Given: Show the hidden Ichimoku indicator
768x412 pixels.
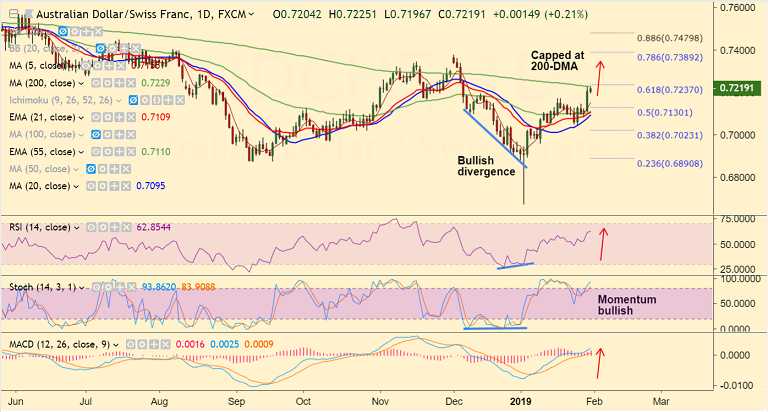Looking at the screenshot, I should tap(133, 100).
